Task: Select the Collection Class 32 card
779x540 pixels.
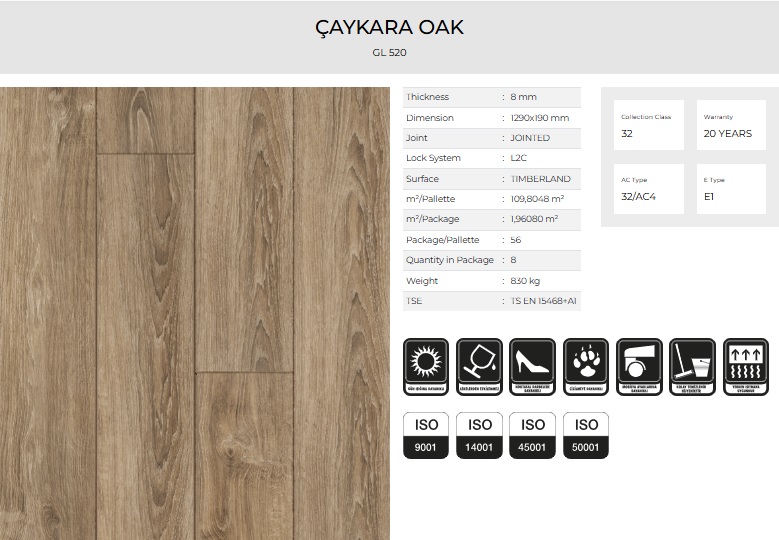Action: pyautogui.click(x=648, y=126)
